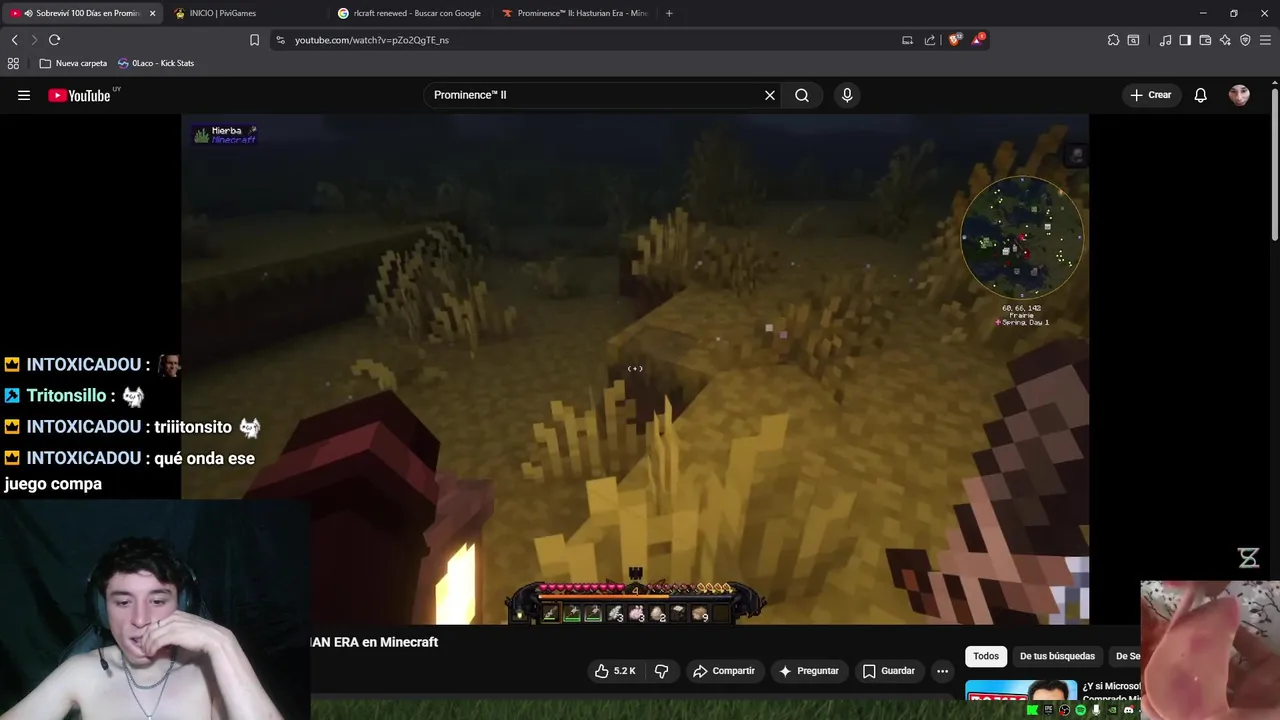Click the tab search icon in the toolbar

click(x=1133, y=40)
